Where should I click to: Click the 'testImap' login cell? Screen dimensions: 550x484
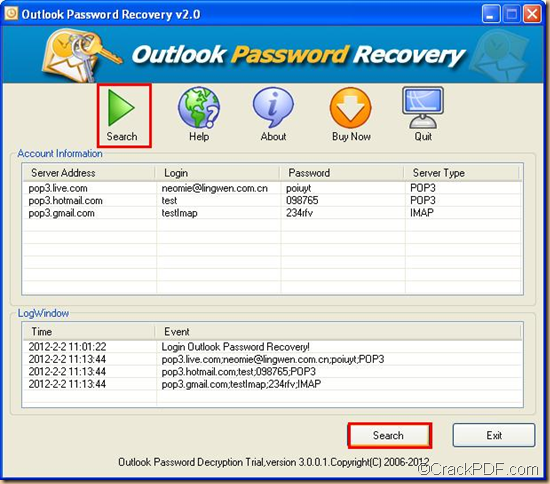pos(179,213)
